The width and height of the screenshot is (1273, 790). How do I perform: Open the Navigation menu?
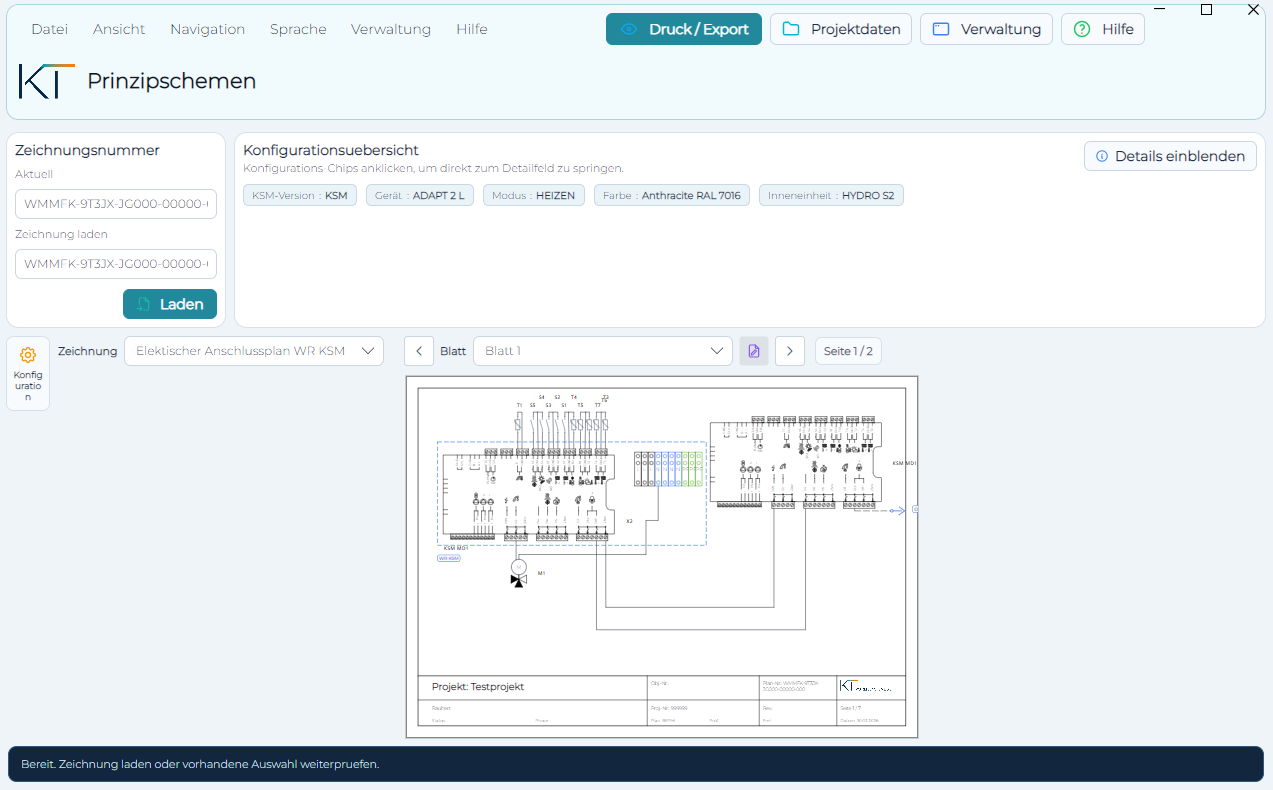click(x=207, y=29)
